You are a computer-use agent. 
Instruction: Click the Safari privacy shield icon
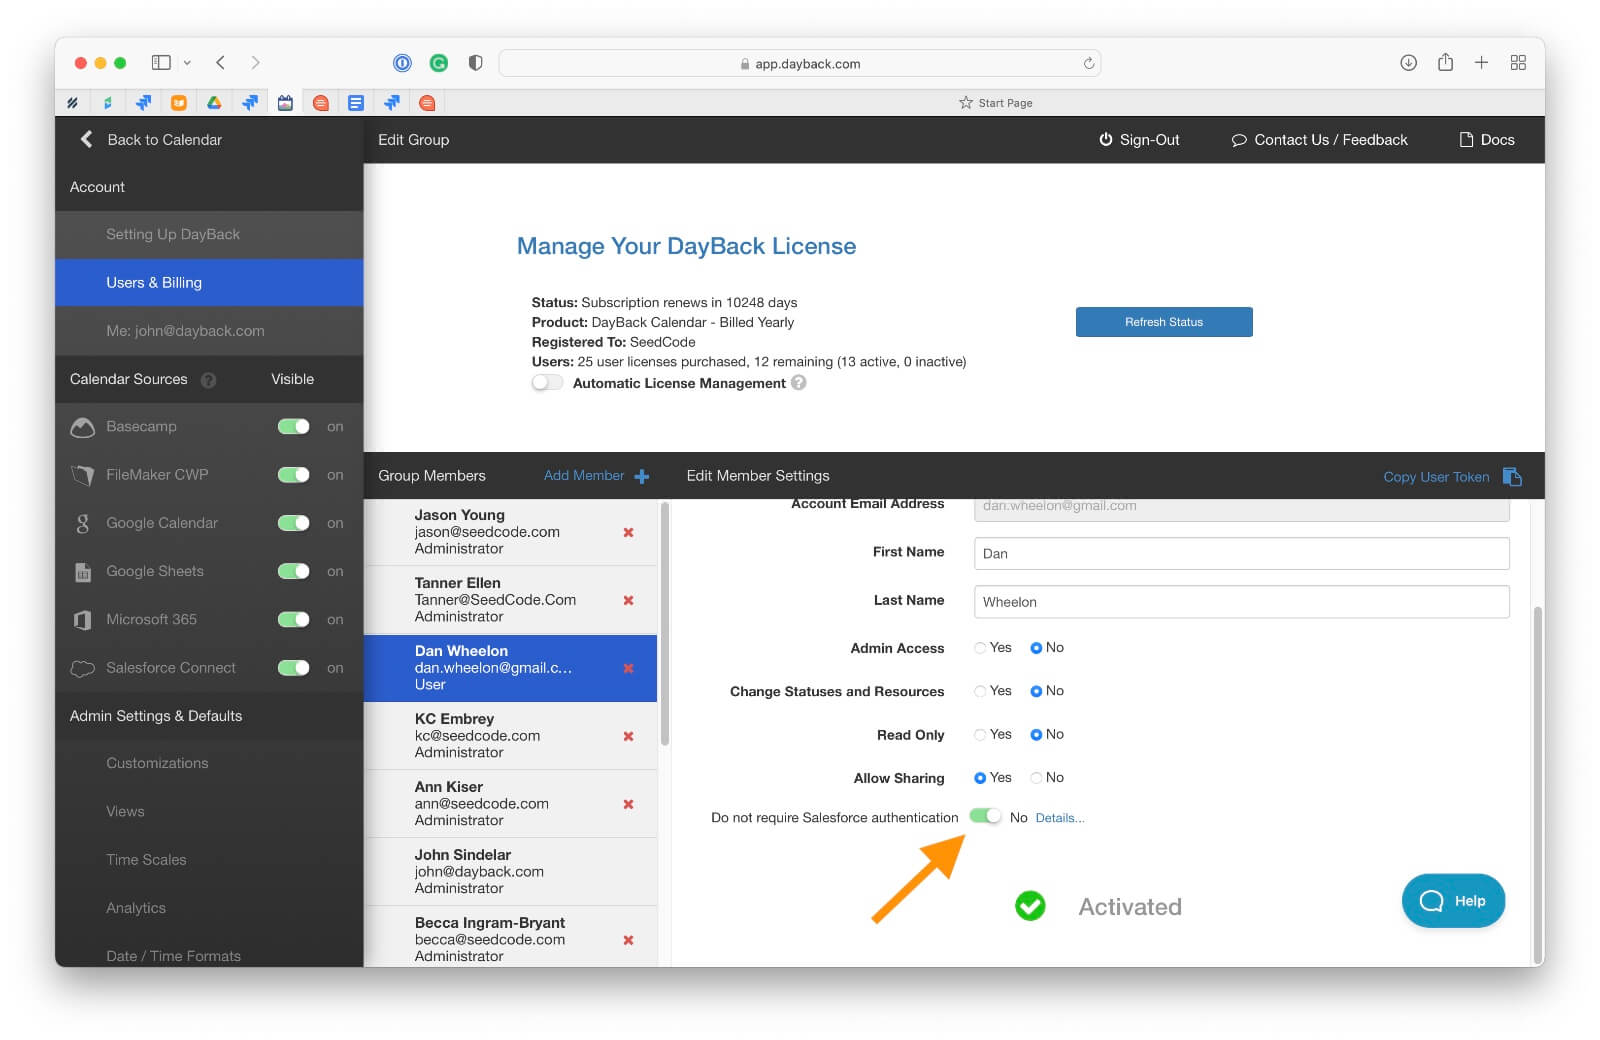point(475,63)
